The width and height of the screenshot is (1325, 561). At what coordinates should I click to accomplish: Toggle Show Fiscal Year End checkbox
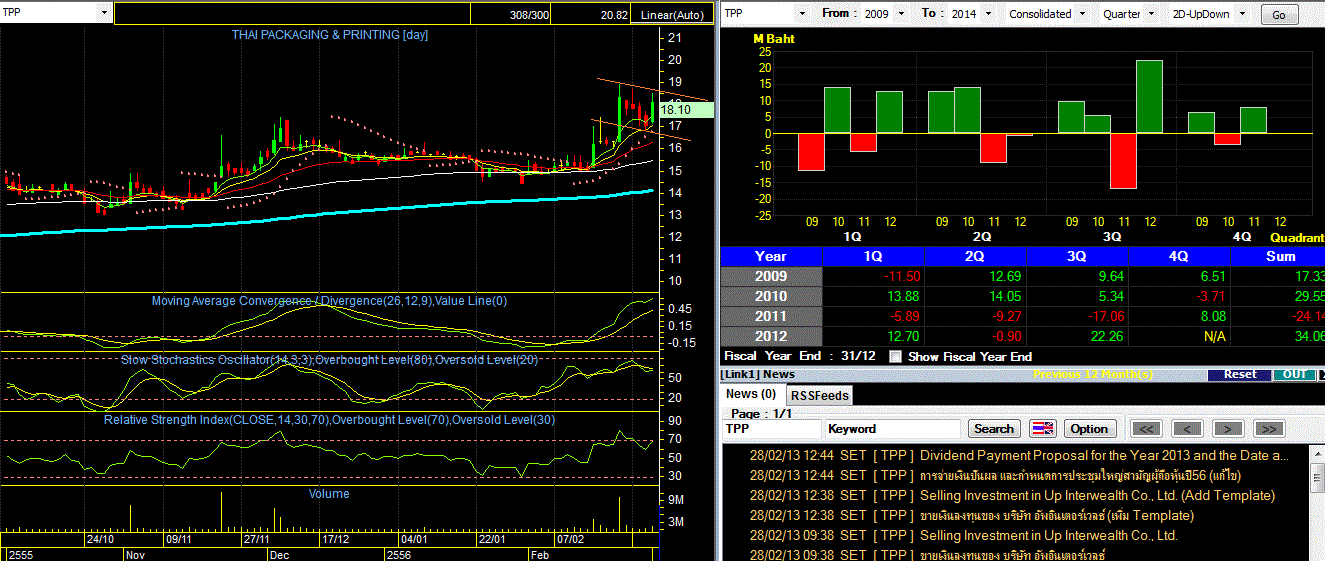(895, 356)
